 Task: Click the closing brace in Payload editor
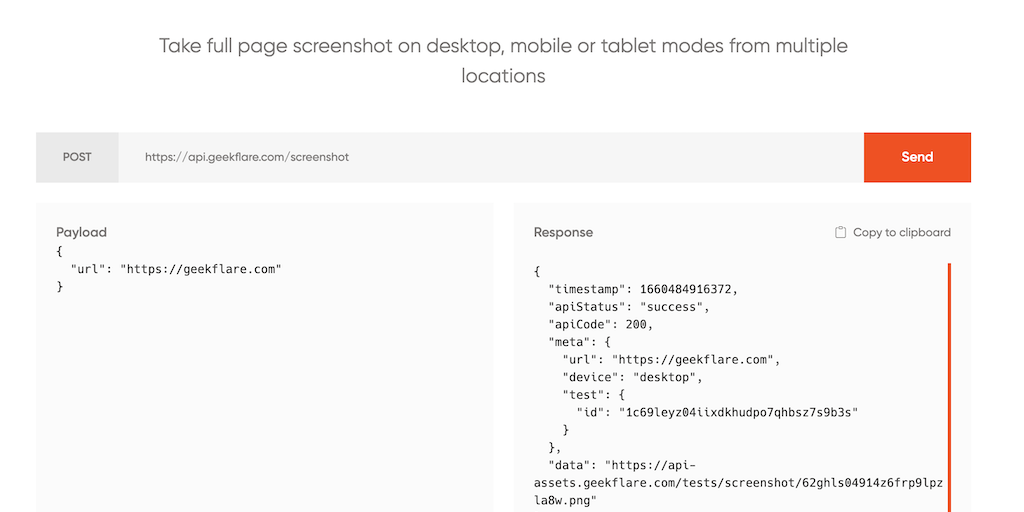coord(60,287)
